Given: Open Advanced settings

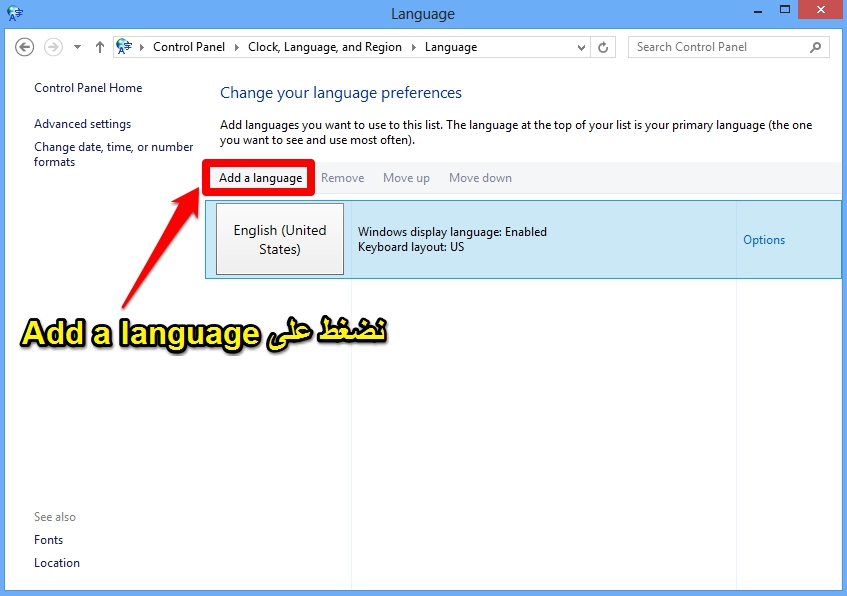Looking at the screenshot, I should point(82,124).
